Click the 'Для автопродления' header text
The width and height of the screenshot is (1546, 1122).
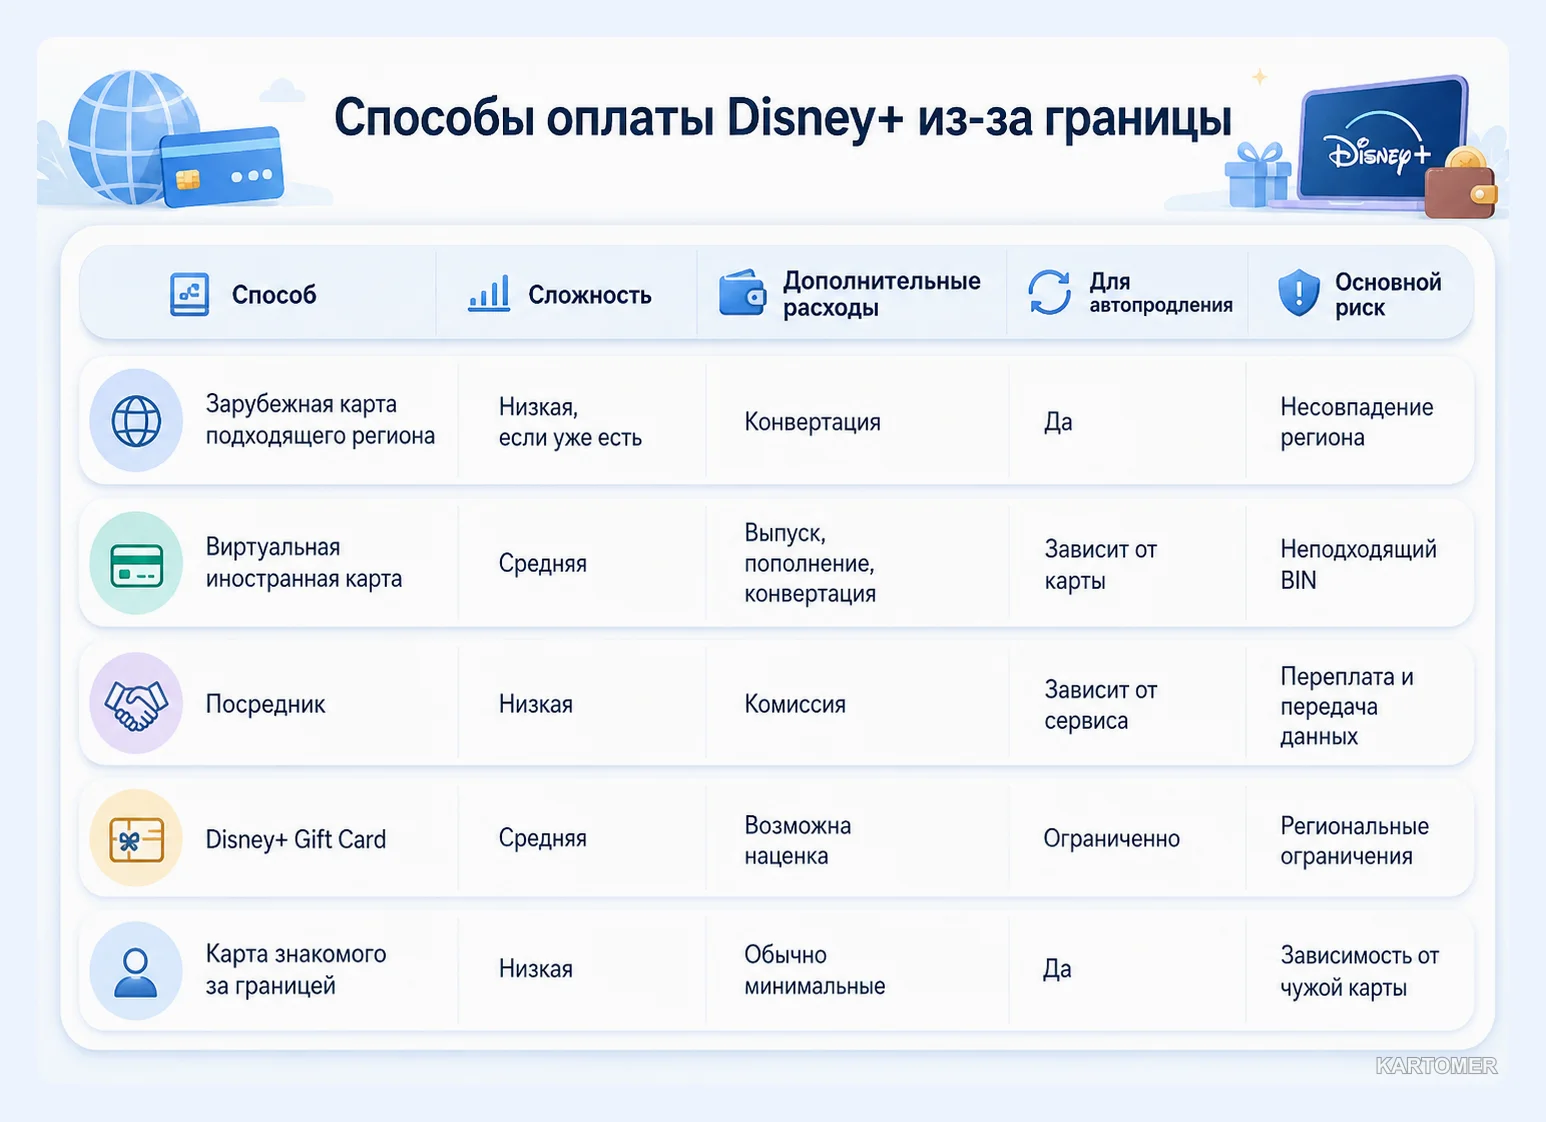1161,293
